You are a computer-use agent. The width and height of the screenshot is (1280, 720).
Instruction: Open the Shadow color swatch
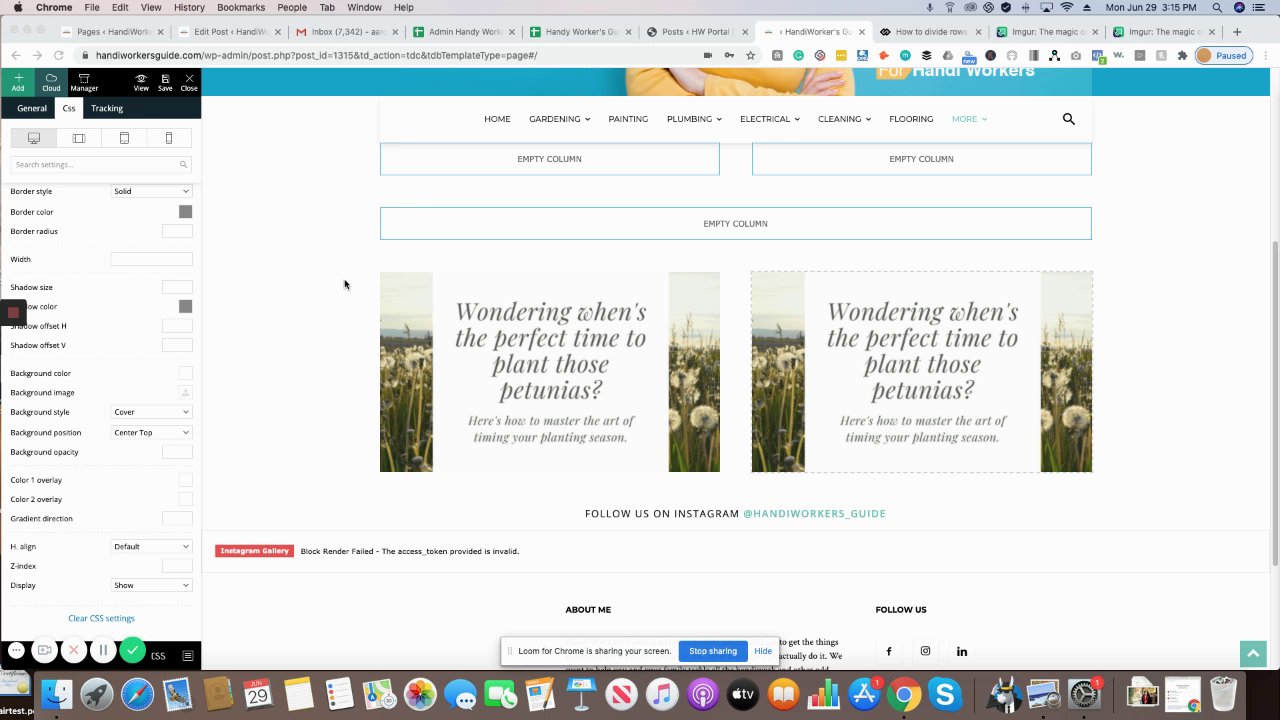point(185,306)
